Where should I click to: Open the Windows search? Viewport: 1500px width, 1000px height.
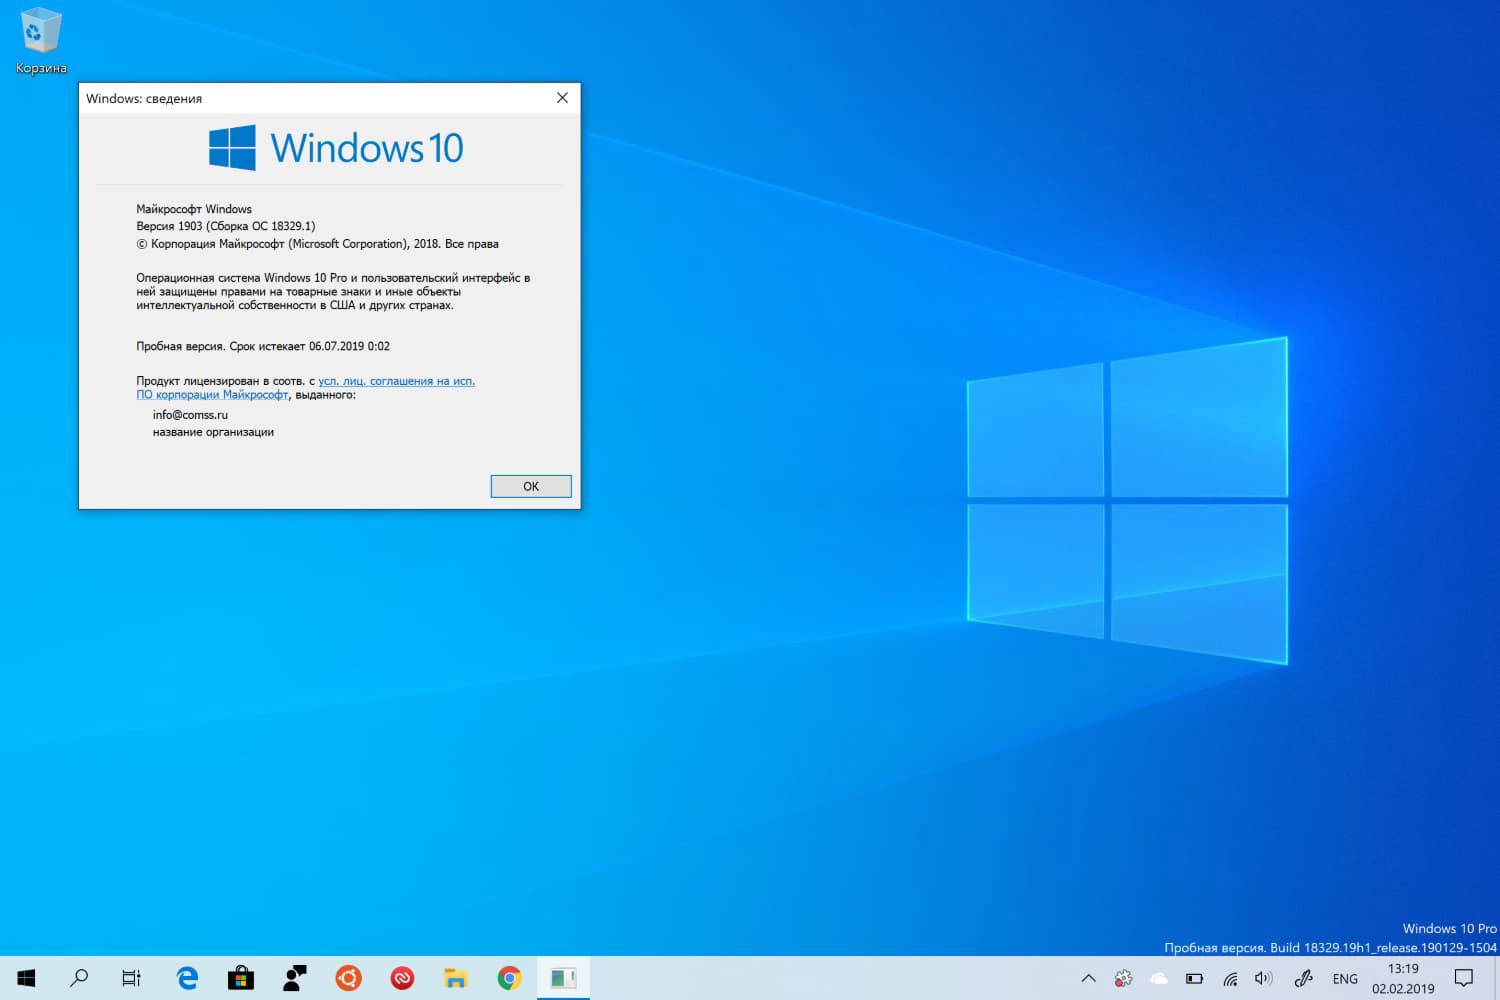click(x=79, y=978)
